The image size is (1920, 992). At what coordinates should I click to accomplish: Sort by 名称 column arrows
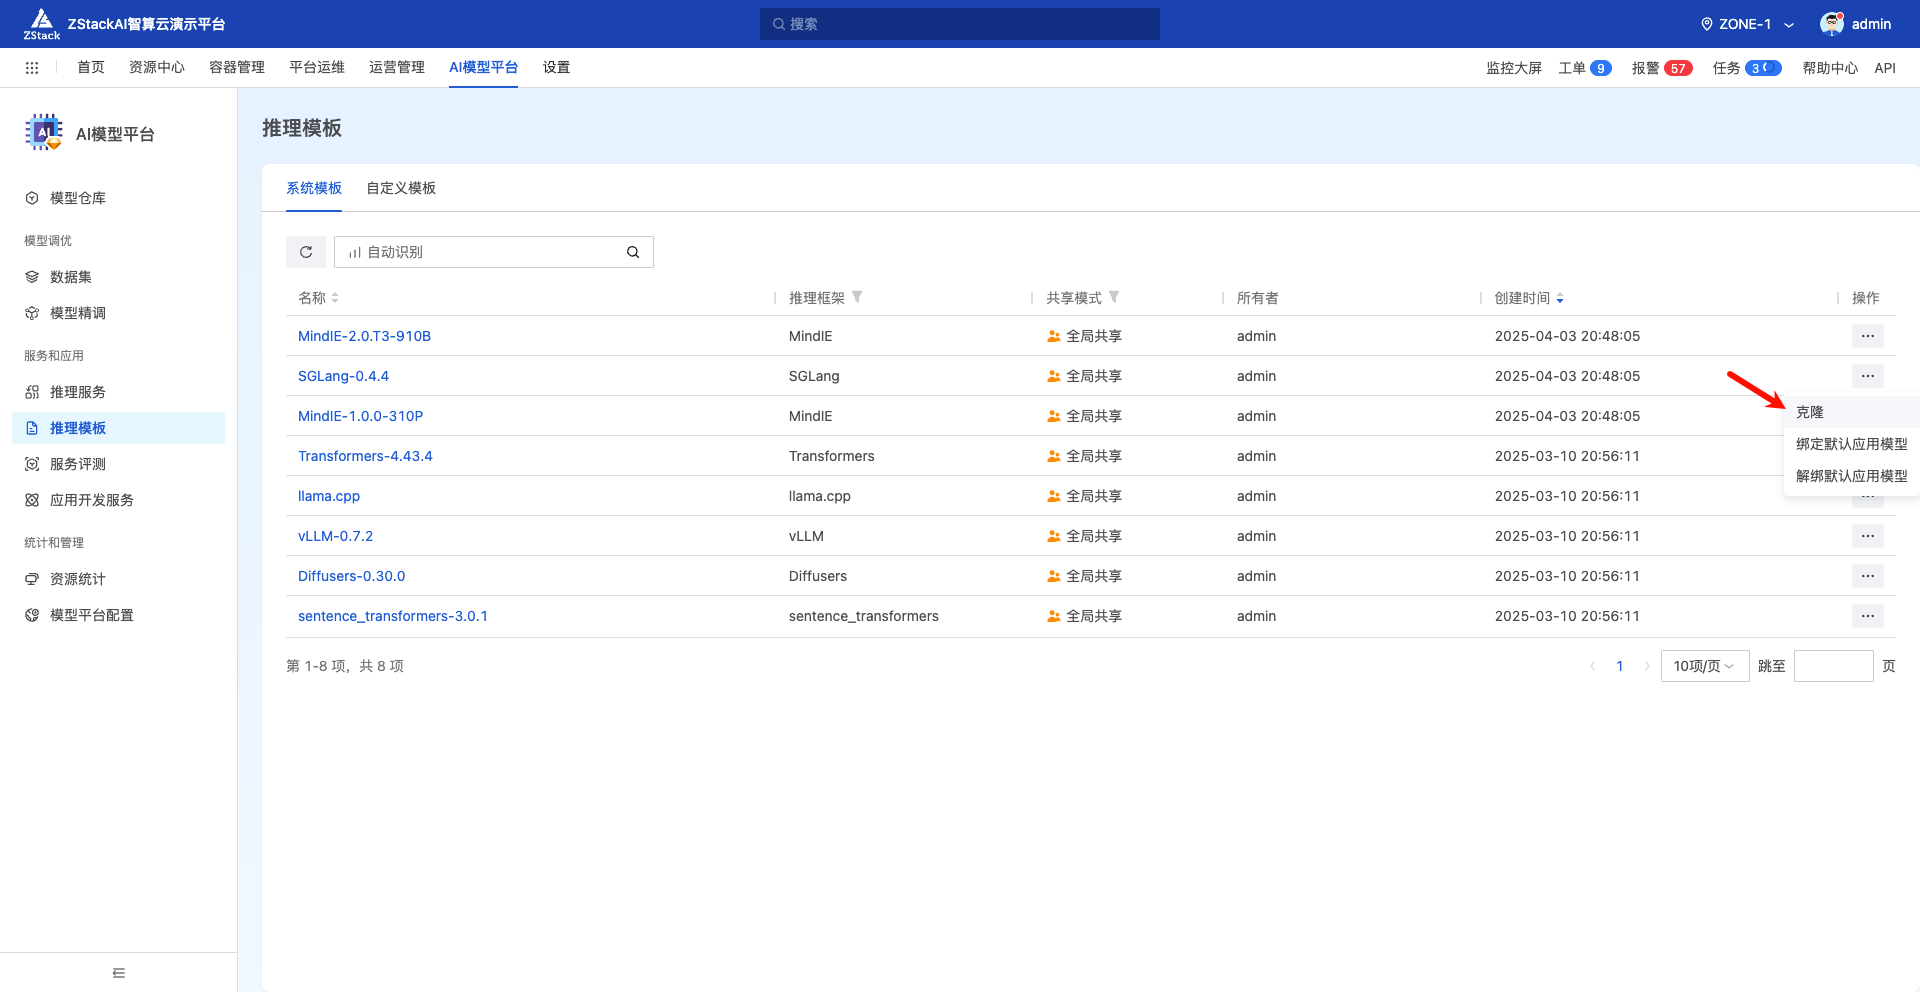(x=335, y=298)
